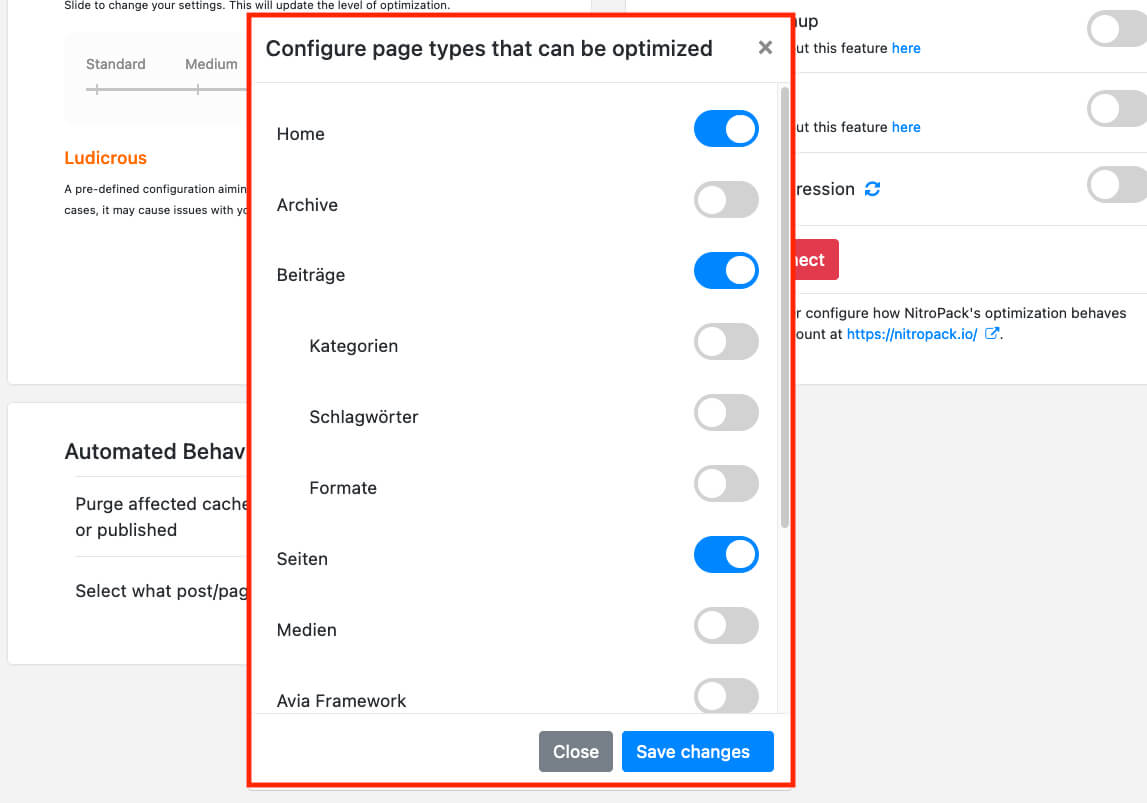The image size is (1147, 803).
Task: Turn off the Seiten toggle
Action: 726,555
